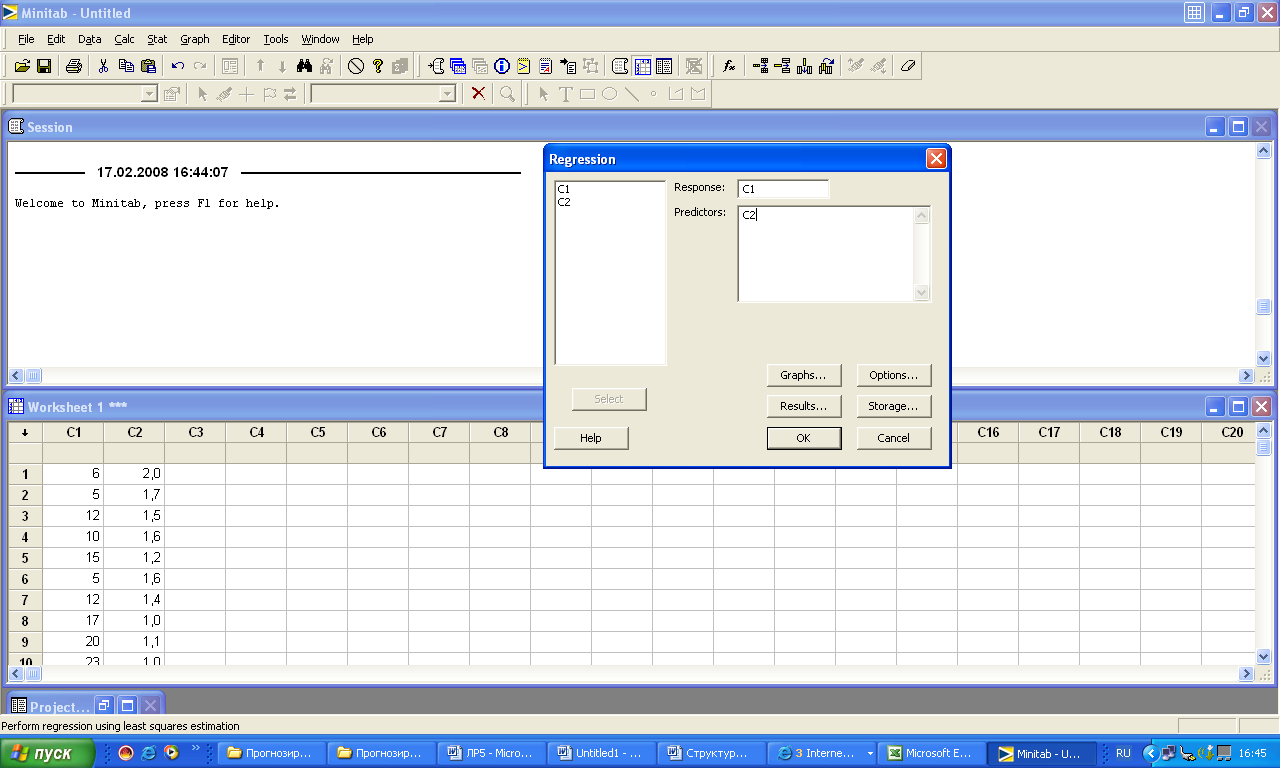
Task: Click the worksheet data direction arrow cell
Action: [25, 432]
